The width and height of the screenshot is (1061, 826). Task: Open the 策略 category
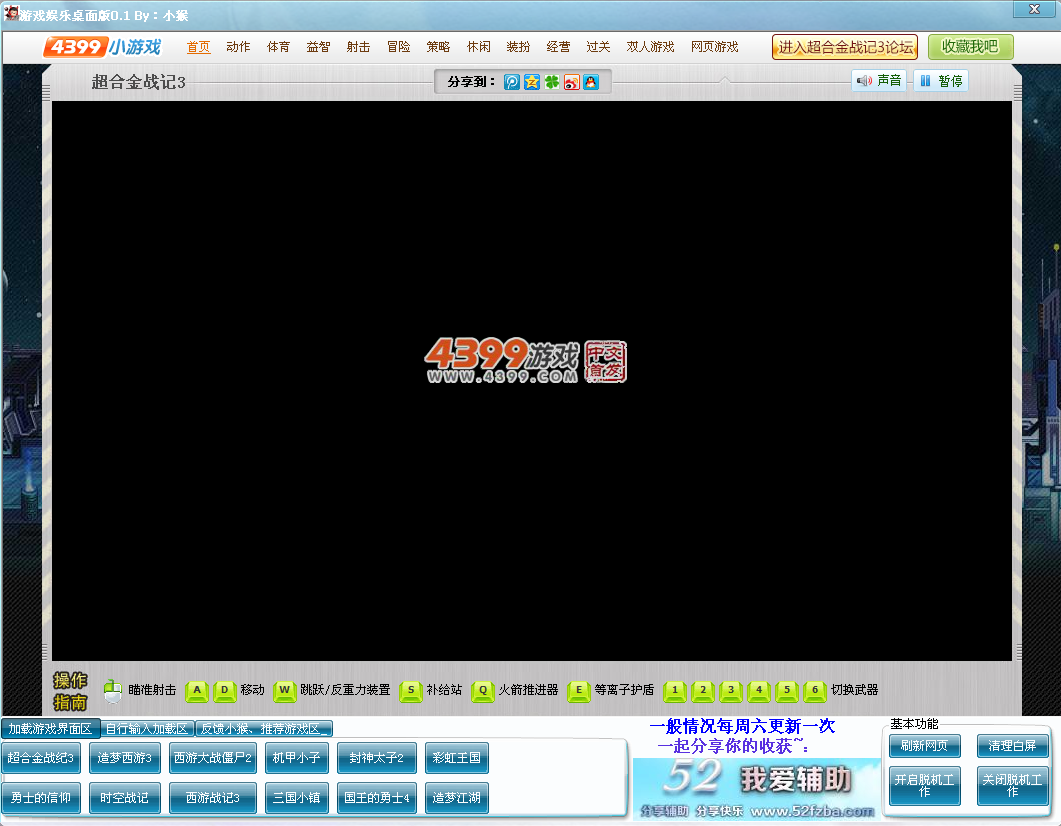[438, 47]
